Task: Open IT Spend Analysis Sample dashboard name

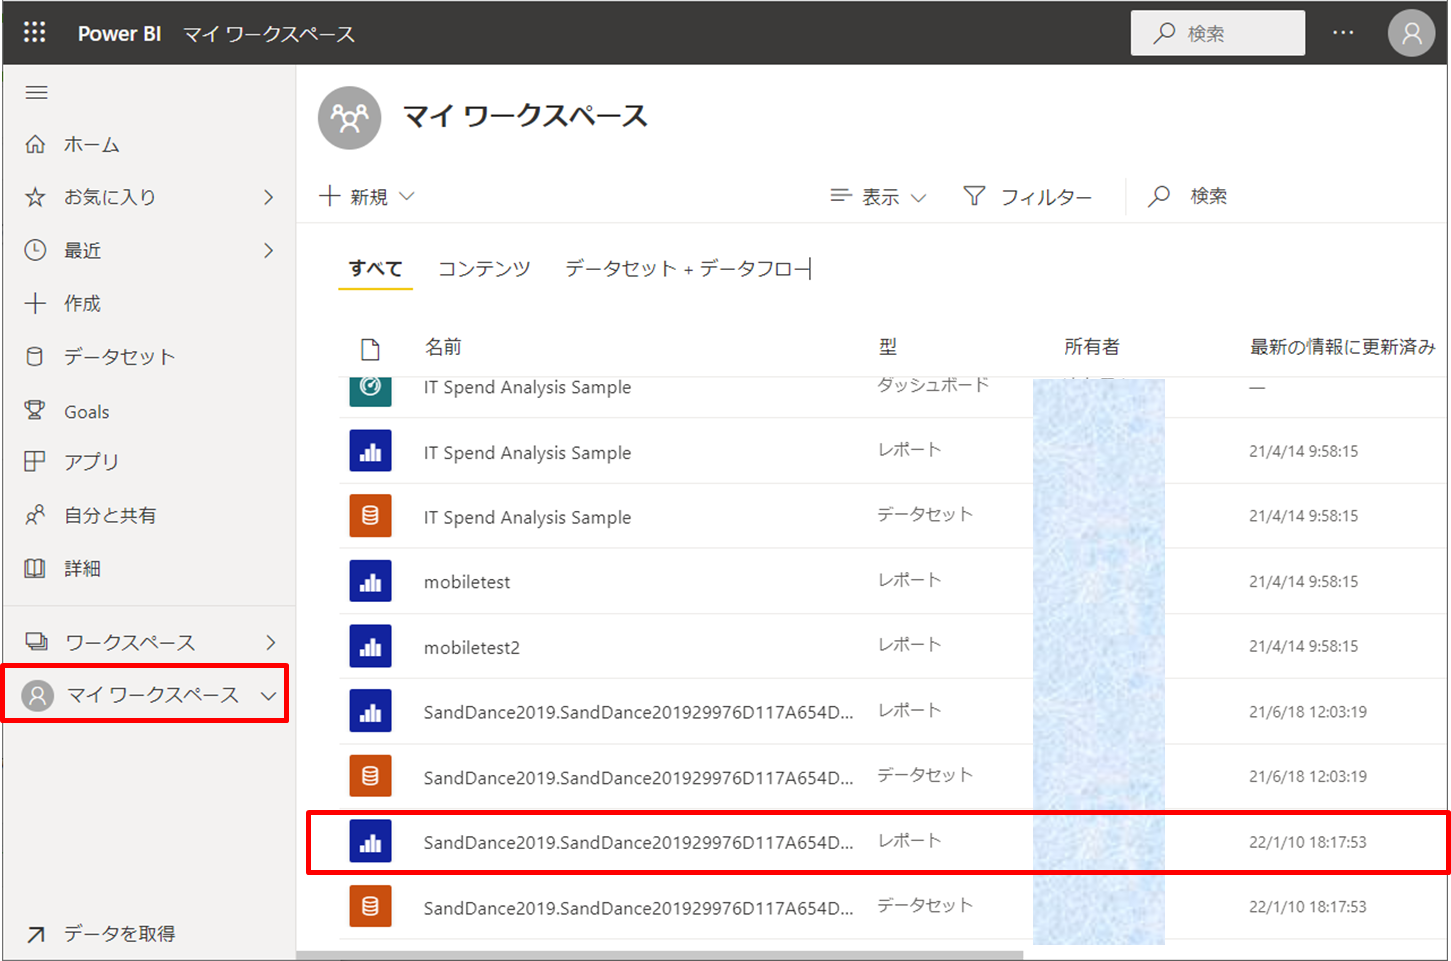Action: [527, 387]
